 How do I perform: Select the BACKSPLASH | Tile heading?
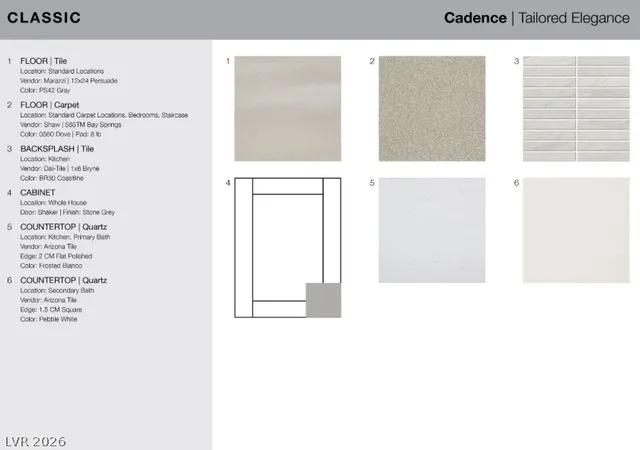tap(57, 149)
